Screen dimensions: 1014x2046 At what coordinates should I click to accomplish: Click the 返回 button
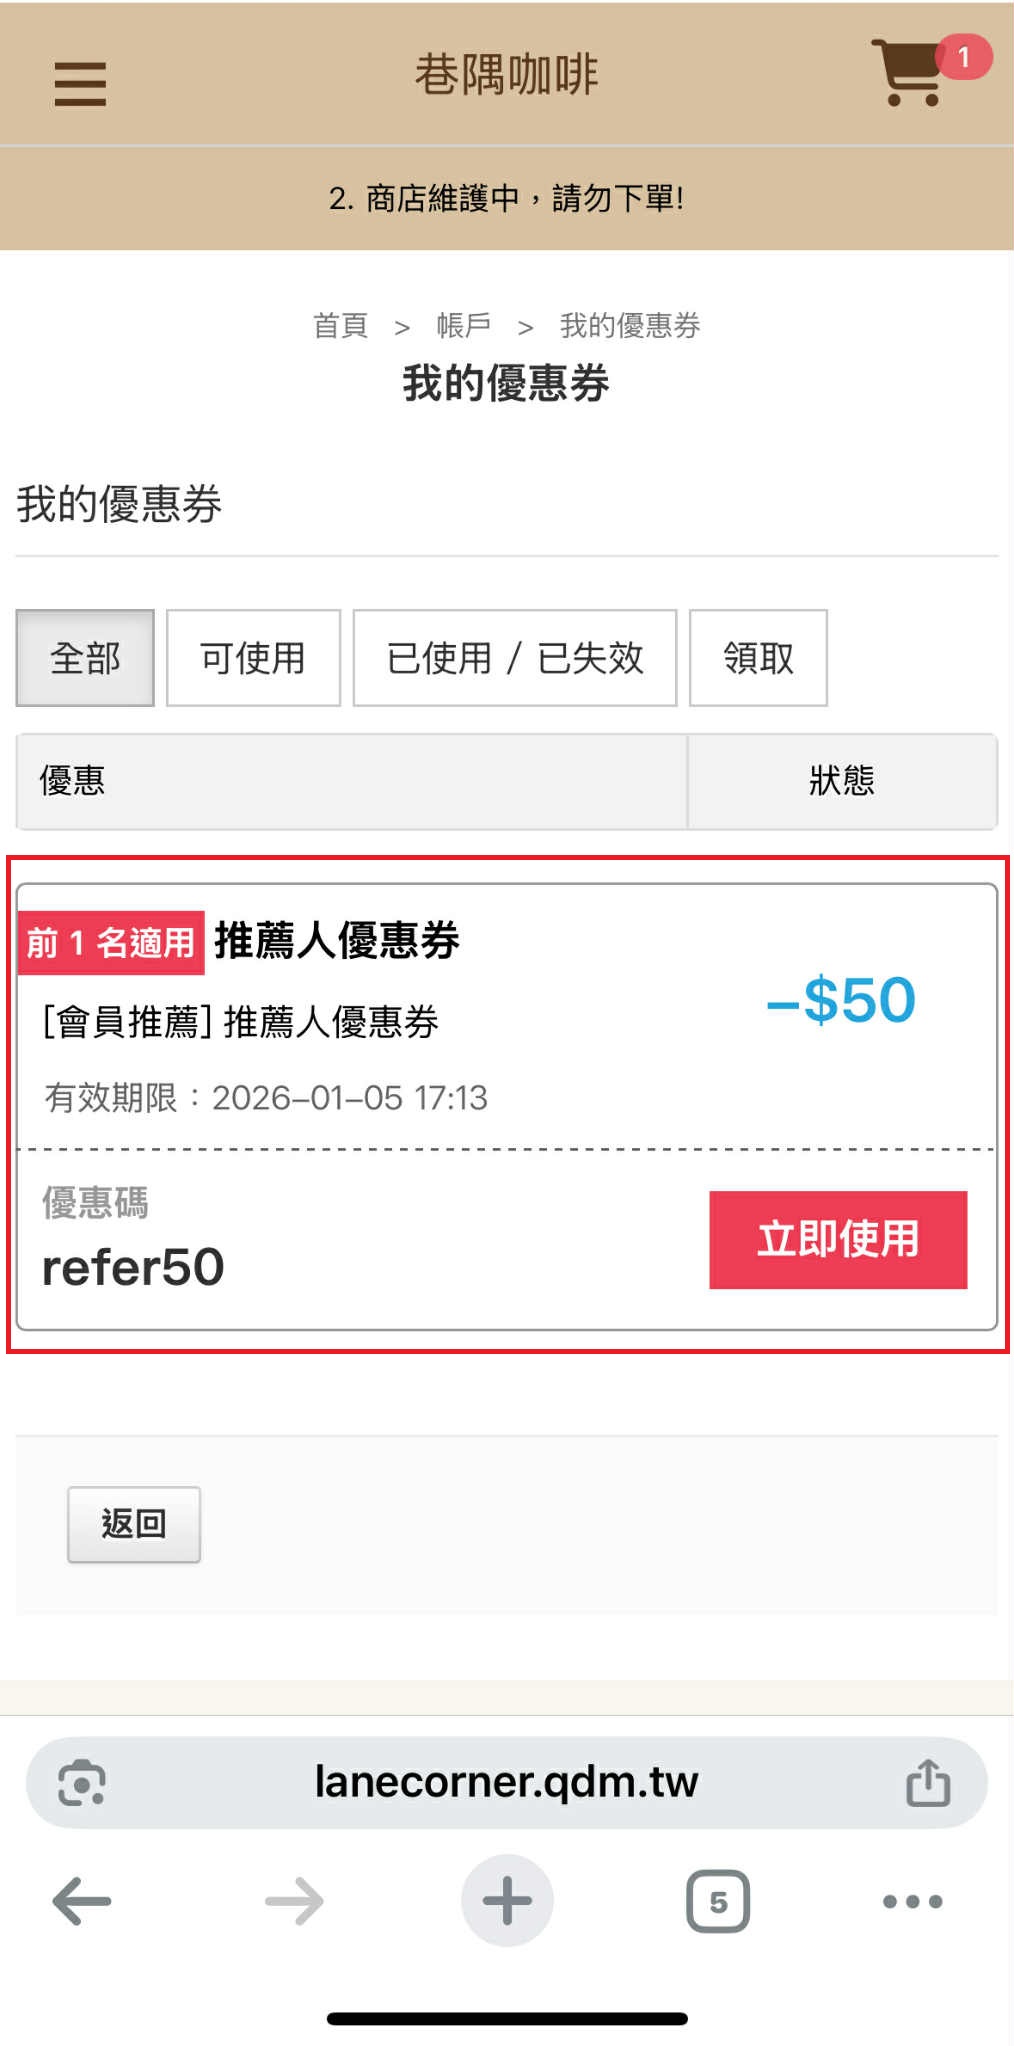pos(134,1524)
